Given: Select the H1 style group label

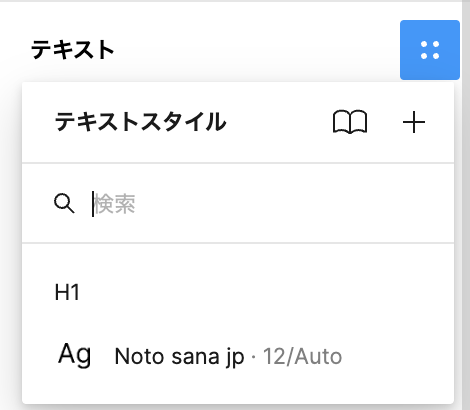Looking at the screenshot, I should (x=67, y=292).
